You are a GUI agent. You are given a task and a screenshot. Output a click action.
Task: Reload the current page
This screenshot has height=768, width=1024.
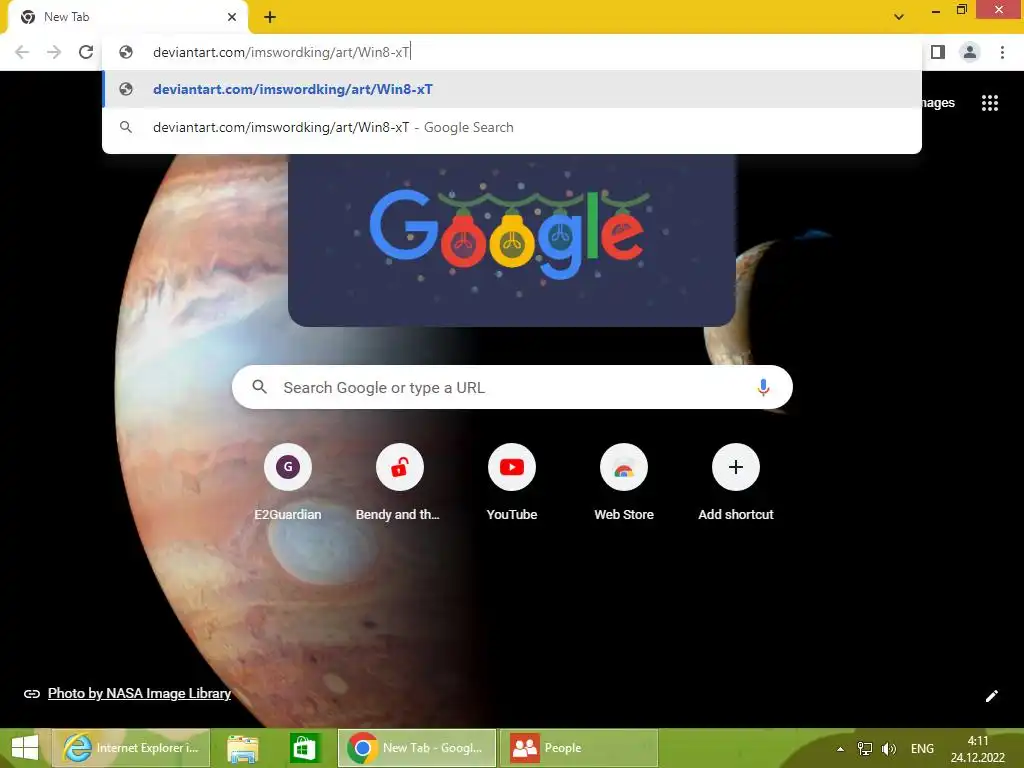[86, 52]
